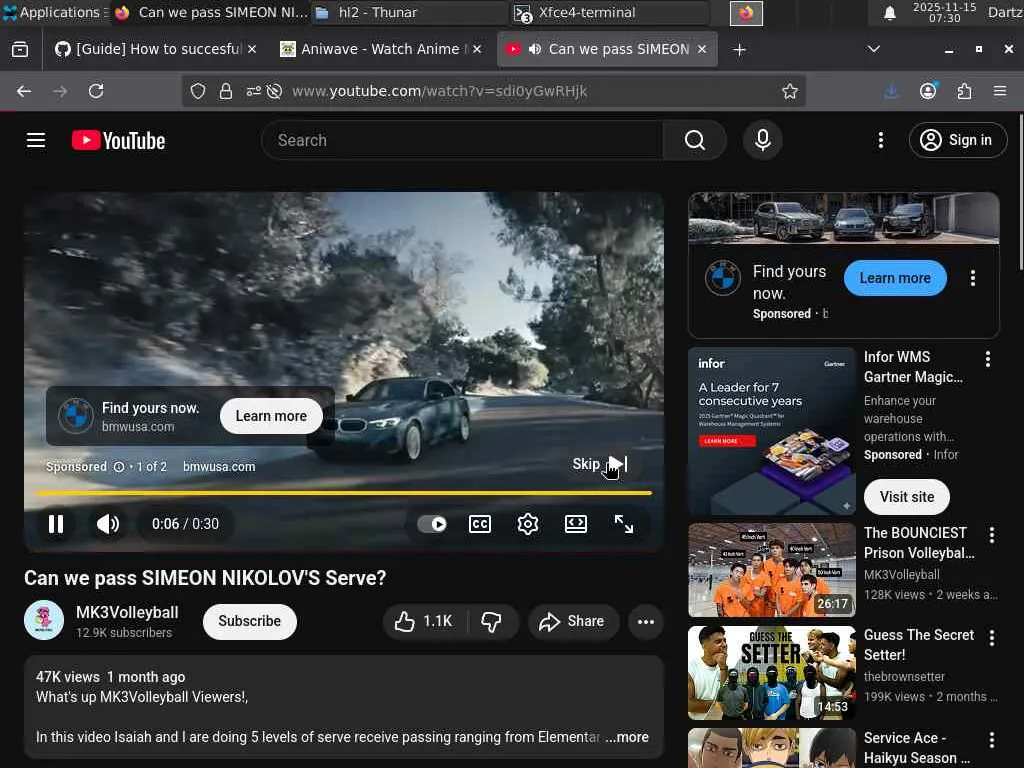
Task: Open The BOUNCIEST Prison Volleyball video thumbnail
Action: (772, 570)
